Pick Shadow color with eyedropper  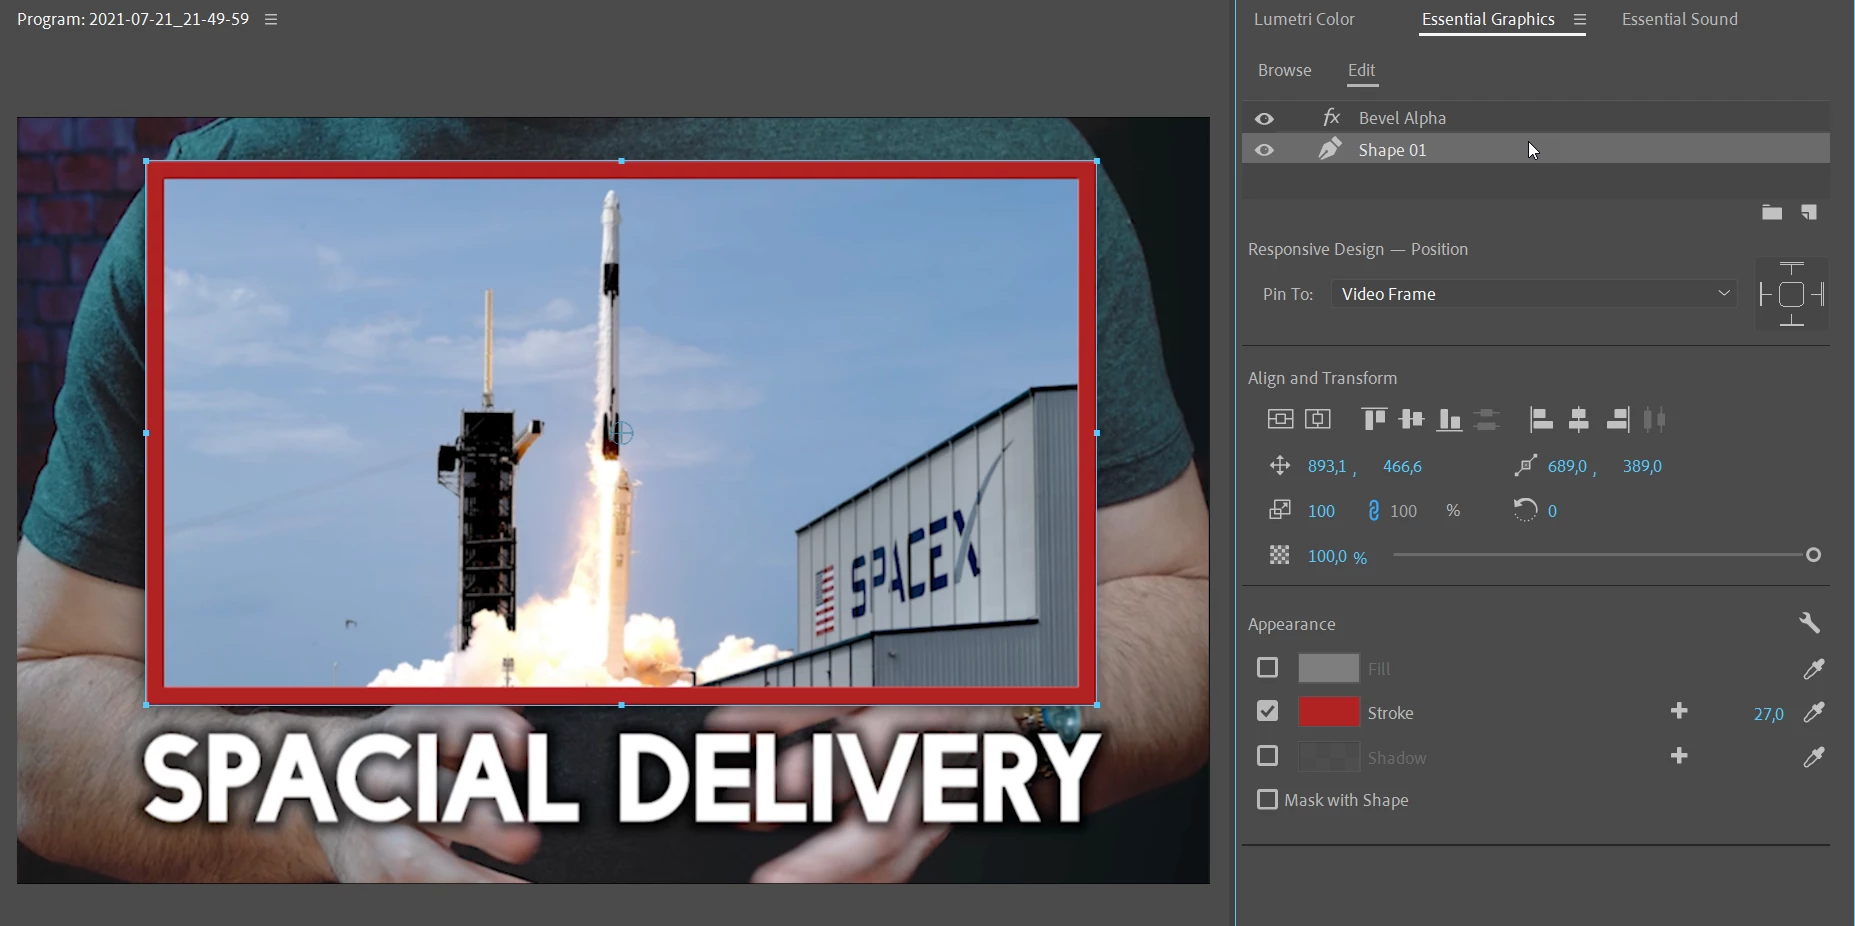pos(1813,757)
